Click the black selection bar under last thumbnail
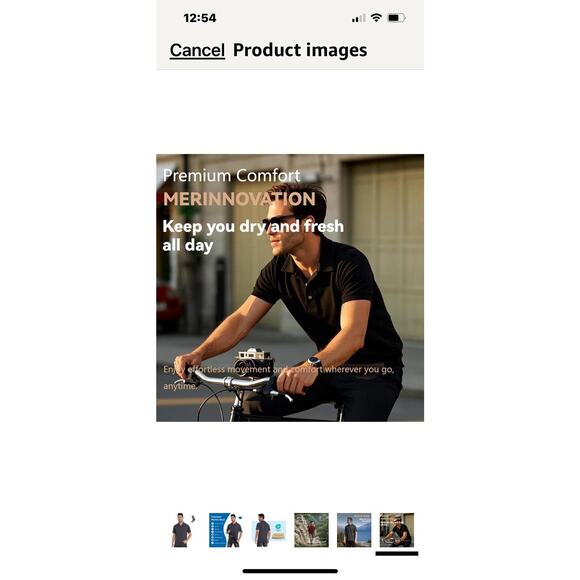 pos(397,554)
